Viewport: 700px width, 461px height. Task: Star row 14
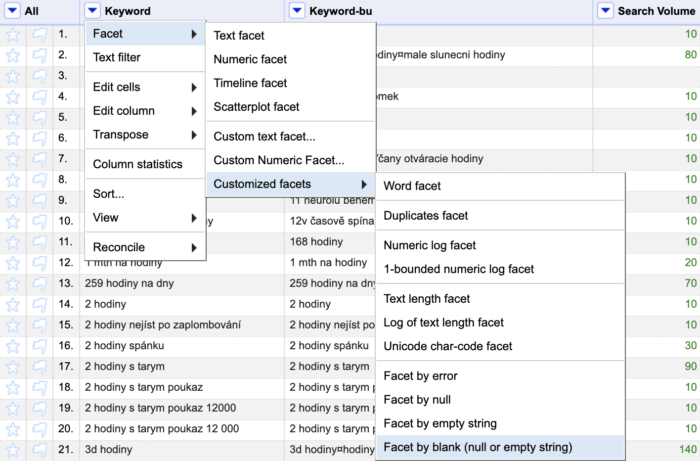(x=13, y=304)
